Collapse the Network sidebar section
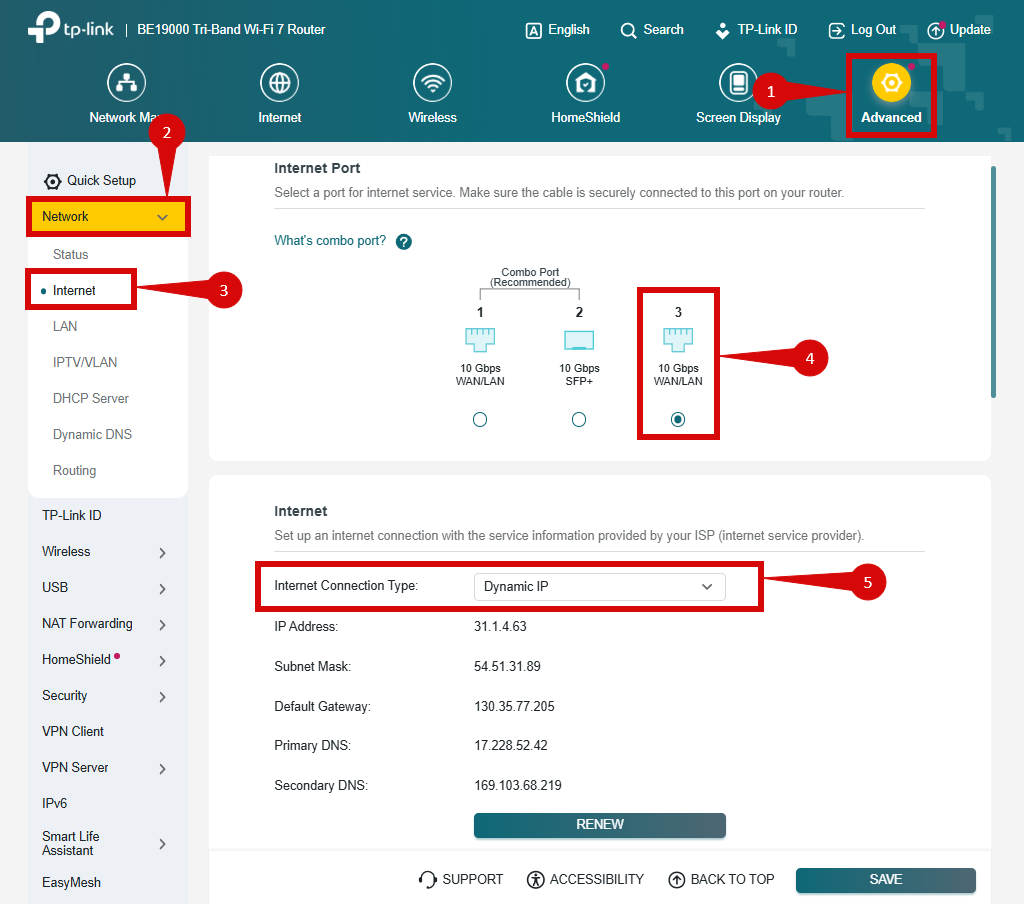The image size is (1024, 904). click(x=162, y=217)
